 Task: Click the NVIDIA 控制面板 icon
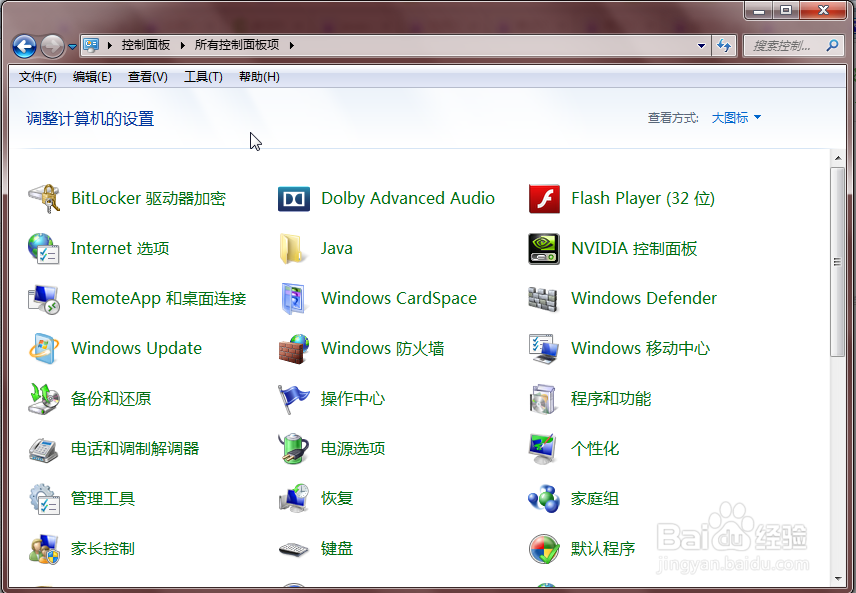544,249
